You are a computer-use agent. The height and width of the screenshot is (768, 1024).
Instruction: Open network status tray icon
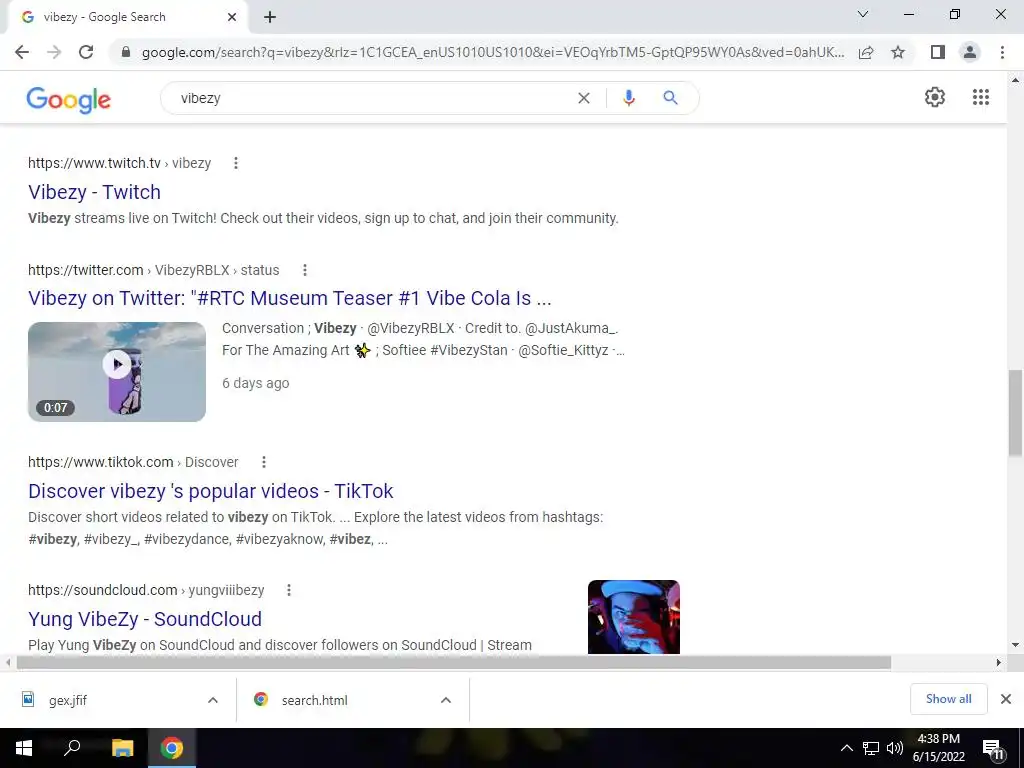tap(871, 748)
